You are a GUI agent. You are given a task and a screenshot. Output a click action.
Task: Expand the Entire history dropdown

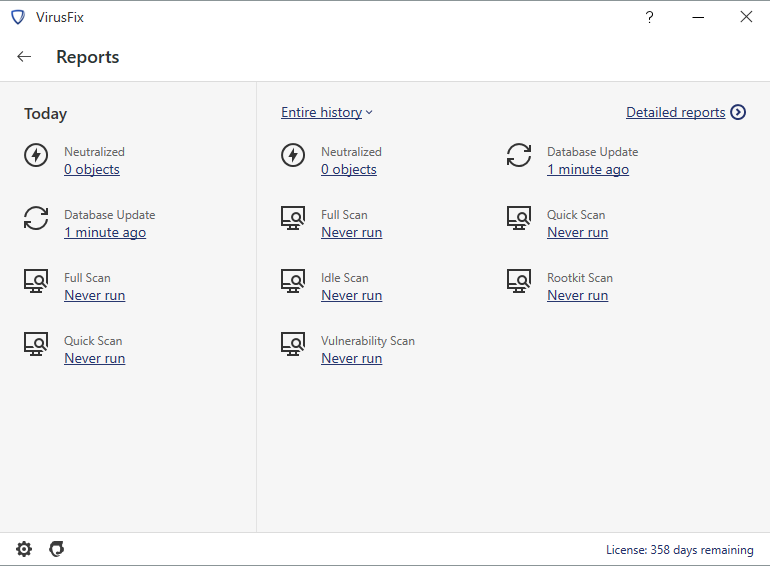coord(327,112)
